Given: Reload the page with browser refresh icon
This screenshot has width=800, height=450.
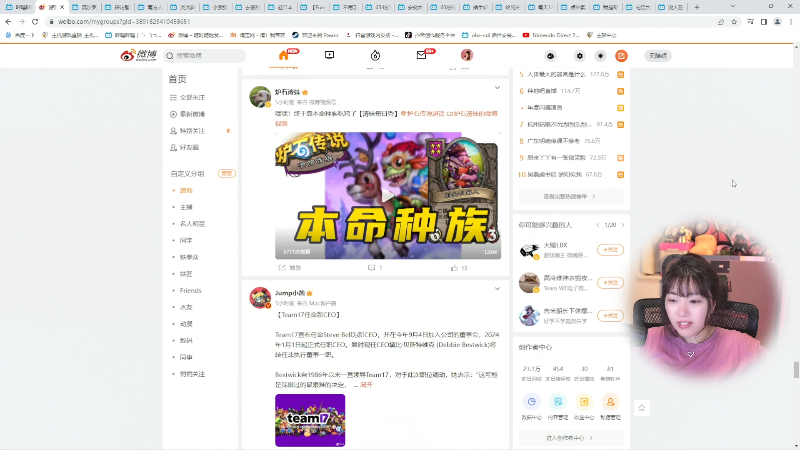Looking at the screenshot, I should pyautogui.click(x=35, y=21).
